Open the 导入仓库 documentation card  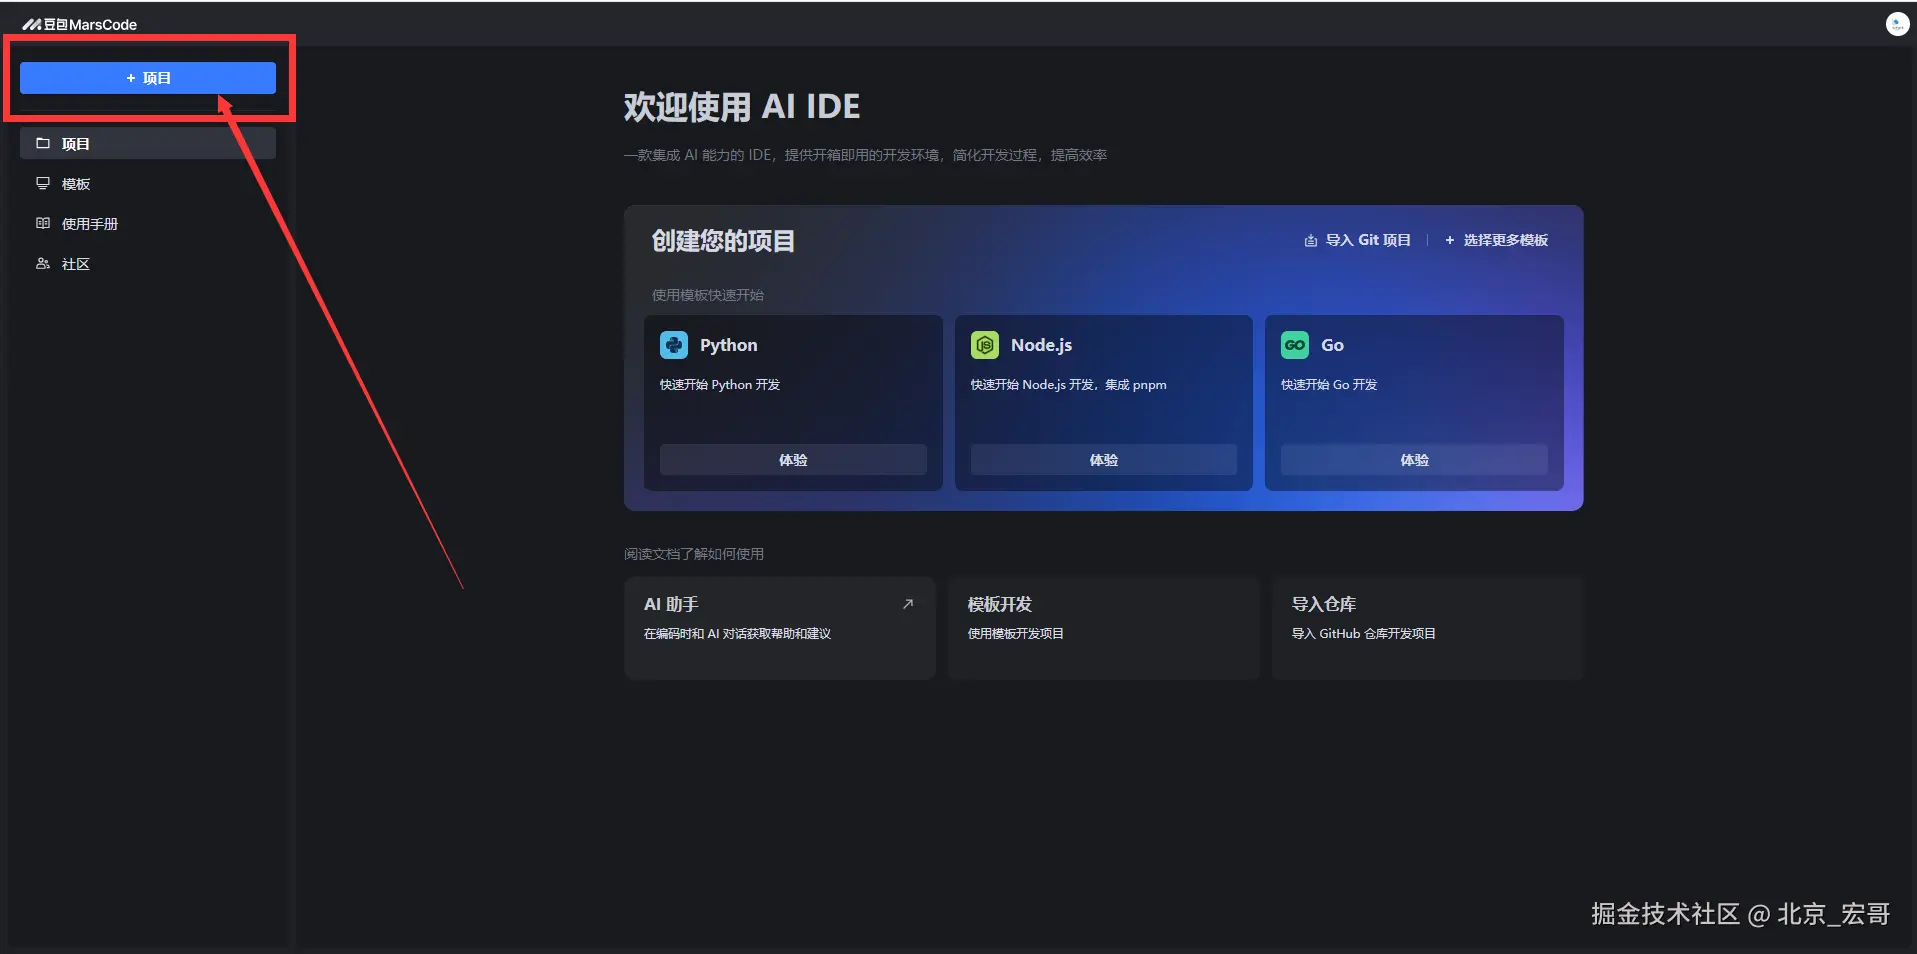point(1428,628)
